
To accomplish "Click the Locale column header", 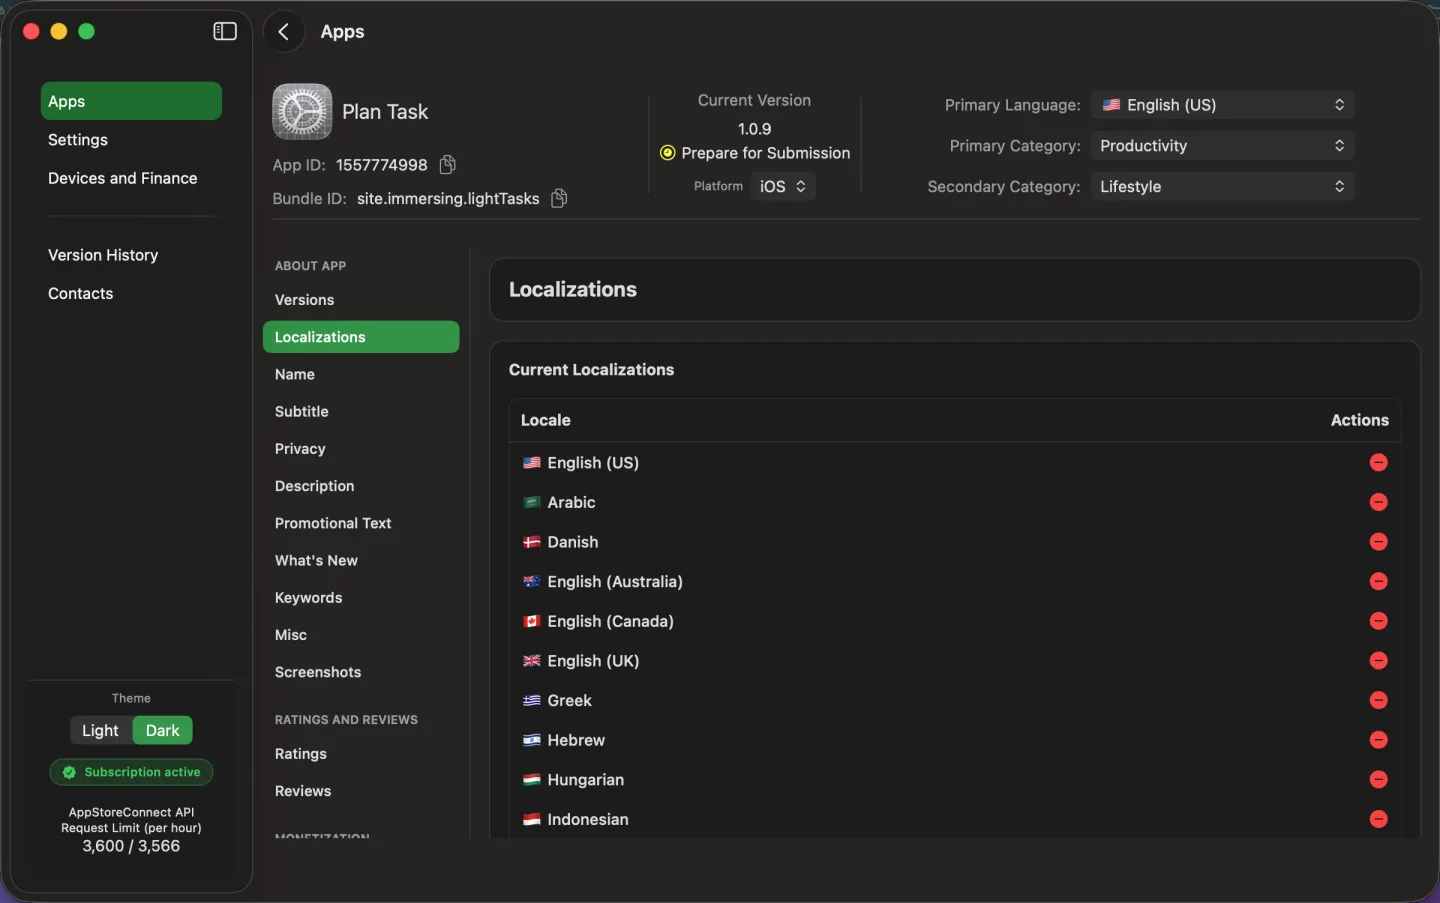I will (x=546, y=420).
